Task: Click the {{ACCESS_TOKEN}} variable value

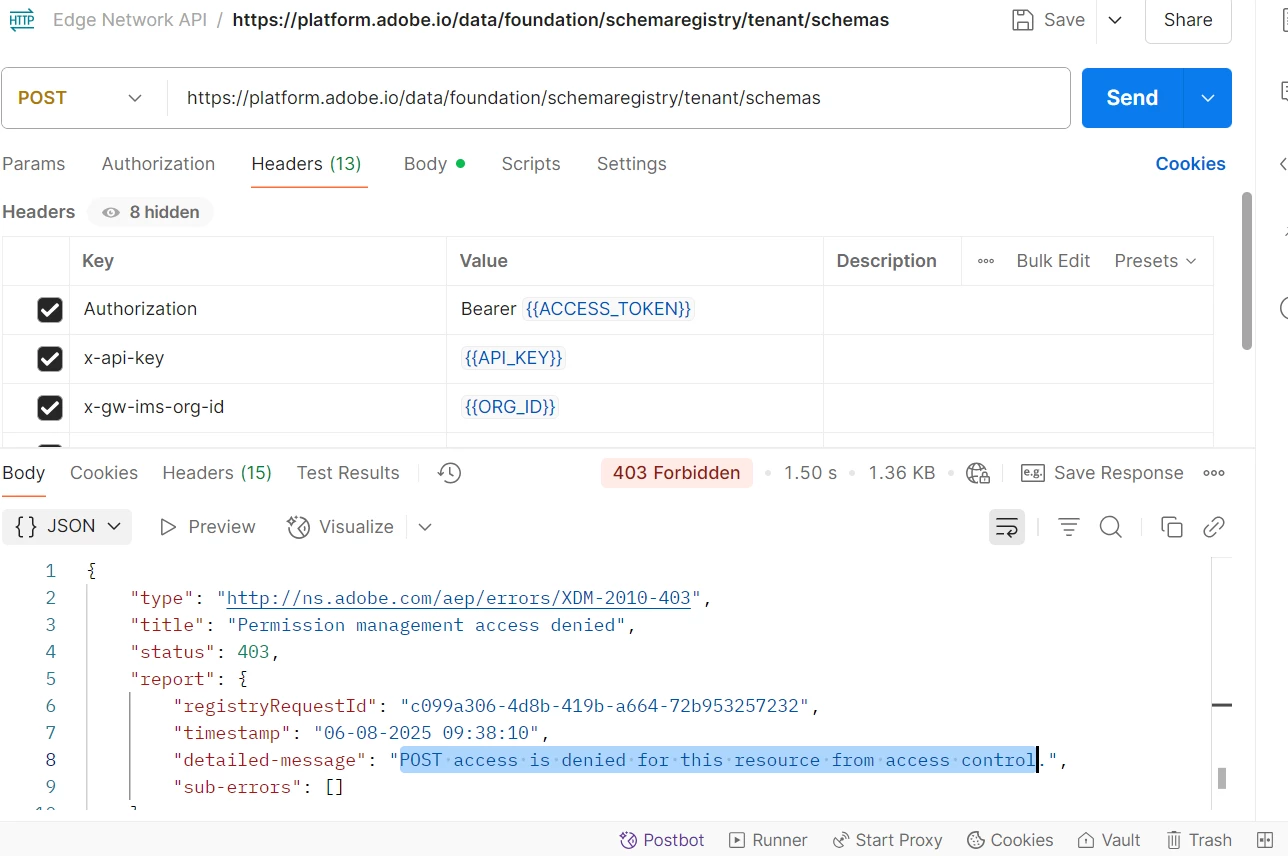Action: tap(608, 309)
